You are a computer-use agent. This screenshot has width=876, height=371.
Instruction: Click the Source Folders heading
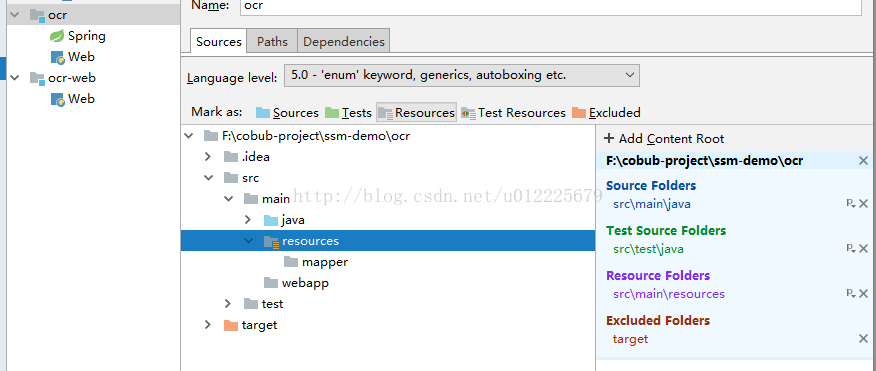click(x=651, y=186)
